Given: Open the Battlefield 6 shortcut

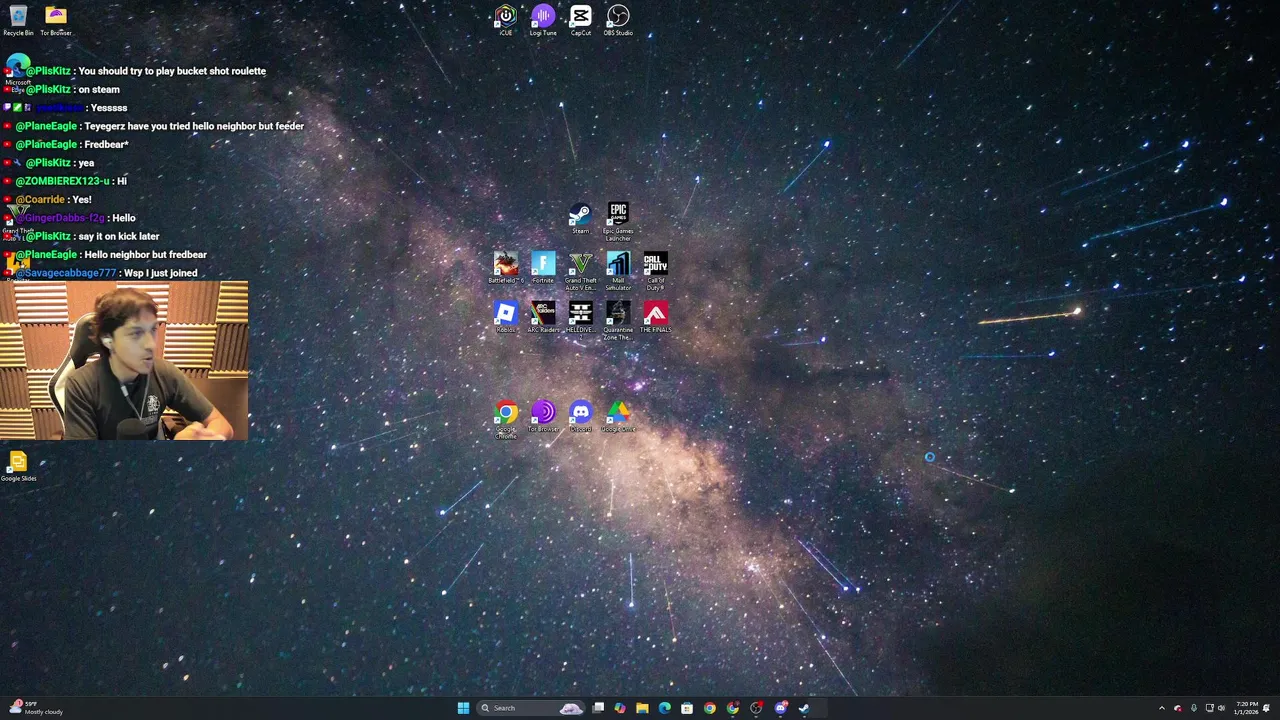Looking at the screenshot, I should point(506,268).
